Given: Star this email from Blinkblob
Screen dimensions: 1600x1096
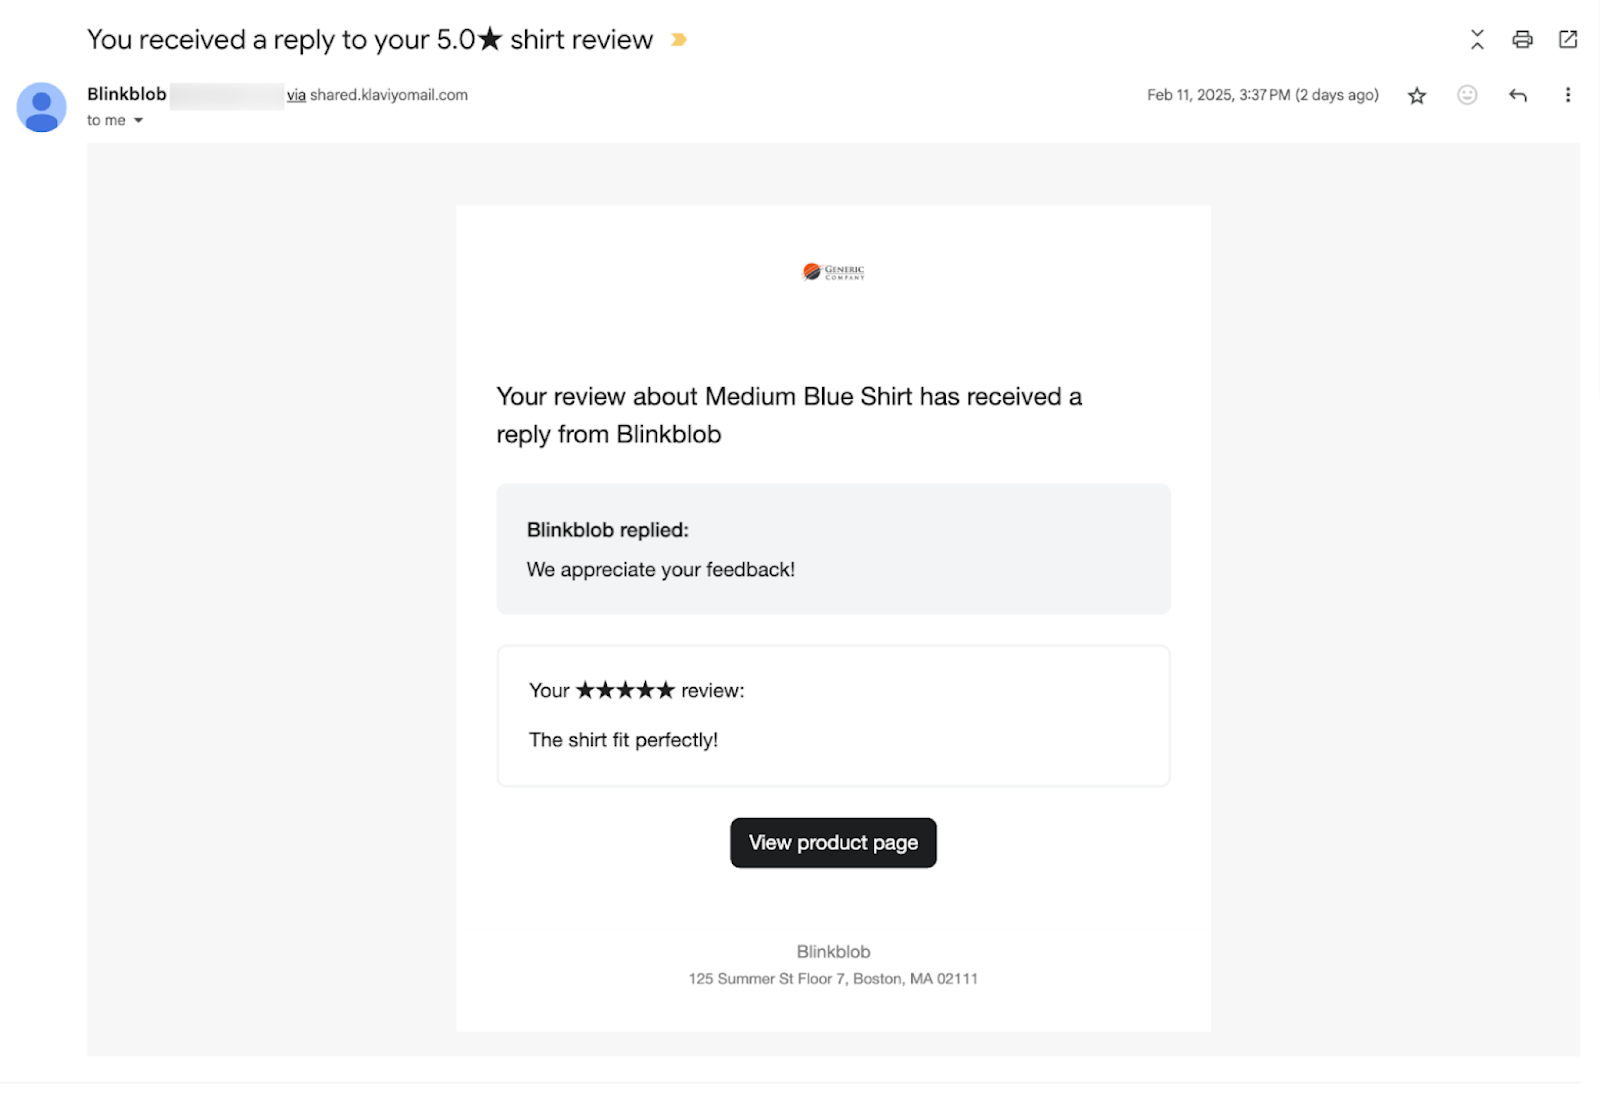Looking at the screenshot, I should 1416,95.
